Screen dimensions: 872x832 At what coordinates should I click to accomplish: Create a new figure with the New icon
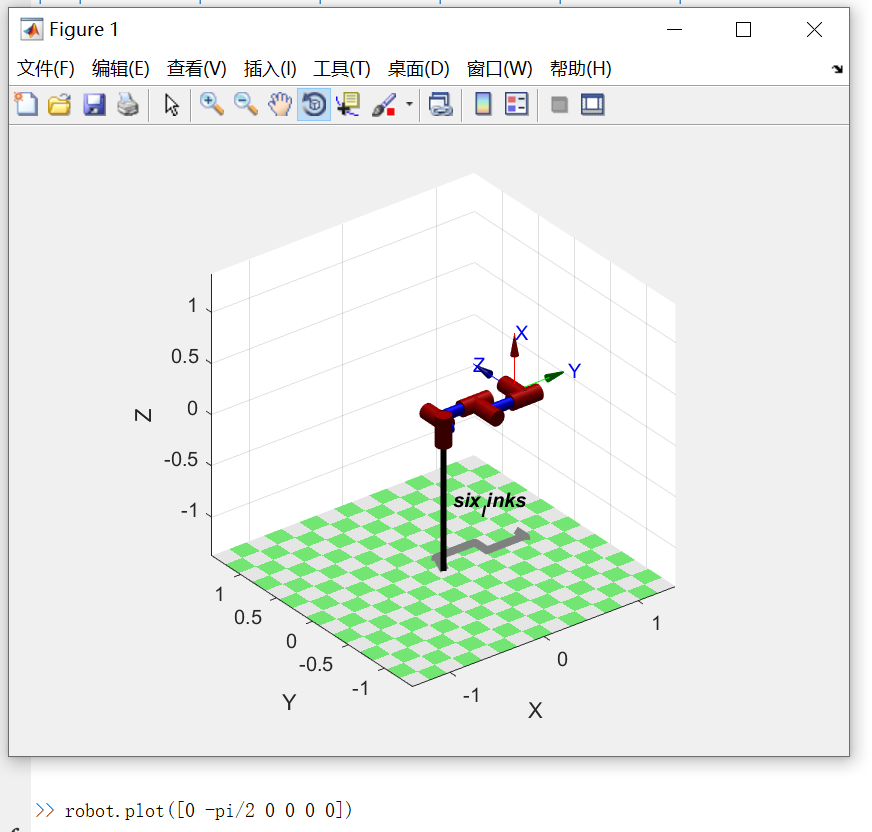26,104
